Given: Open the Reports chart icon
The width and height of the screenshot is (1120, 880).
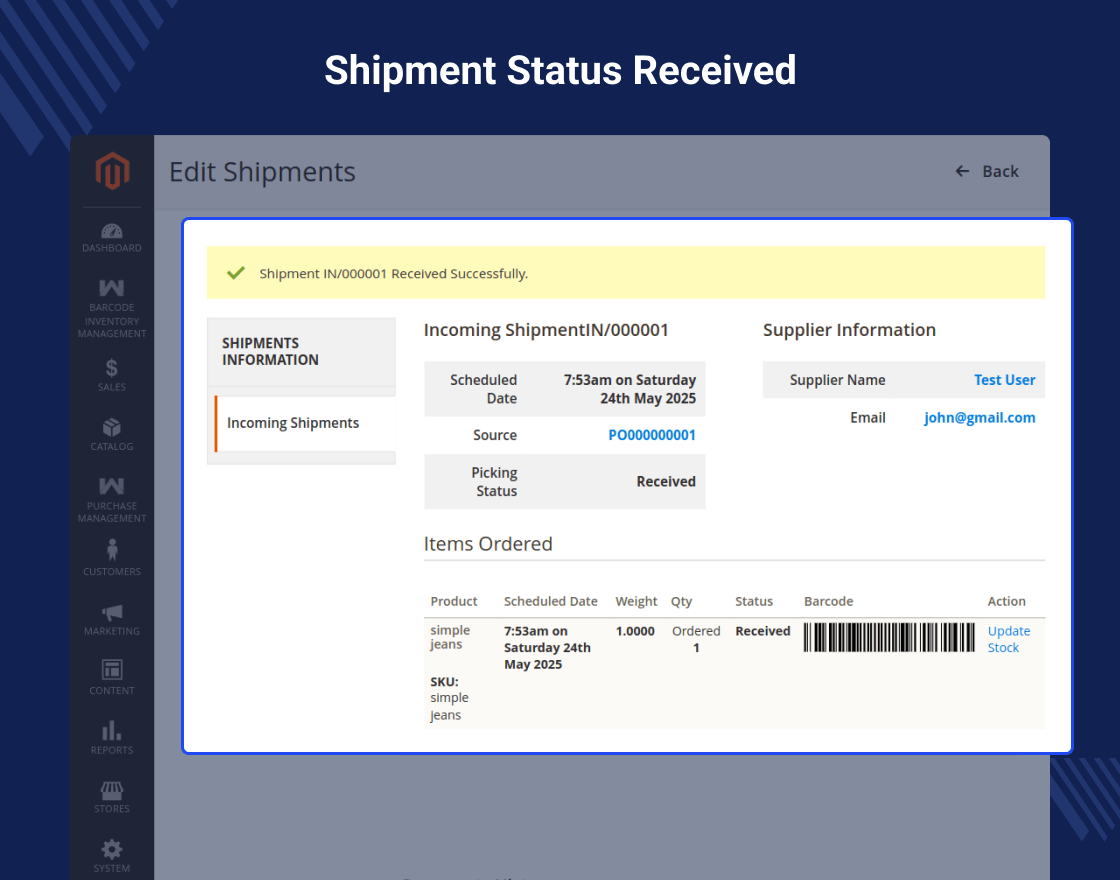Looking at the screenshot, I should [112, 730].
